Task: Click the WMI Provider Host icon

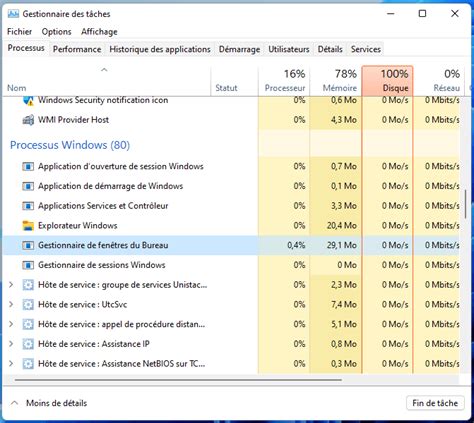Action: tap(28, 120)
